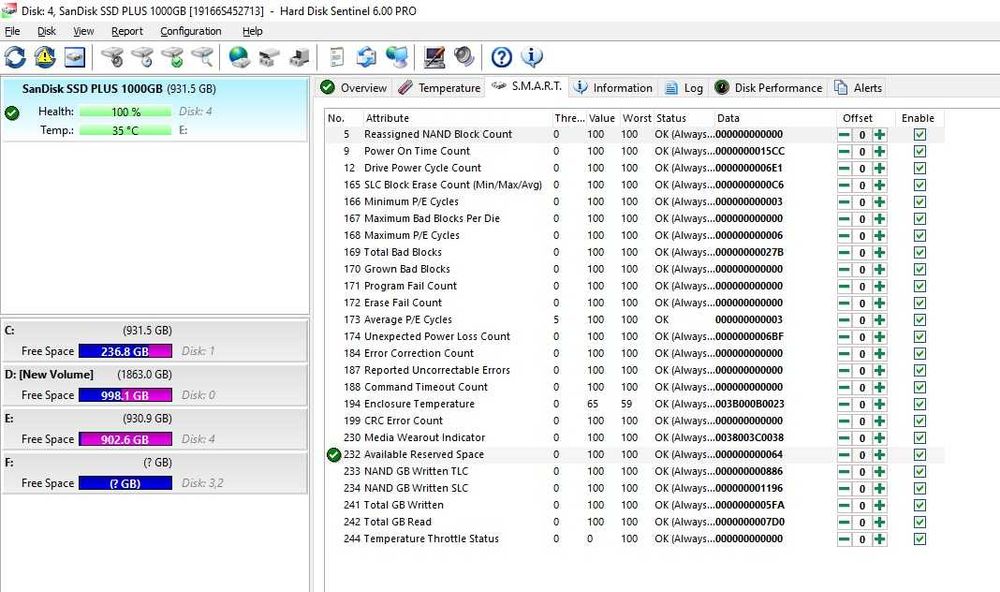Open the Report menu
The width and height of the screenshot is (1000, 592).
[x=127, y=31]
